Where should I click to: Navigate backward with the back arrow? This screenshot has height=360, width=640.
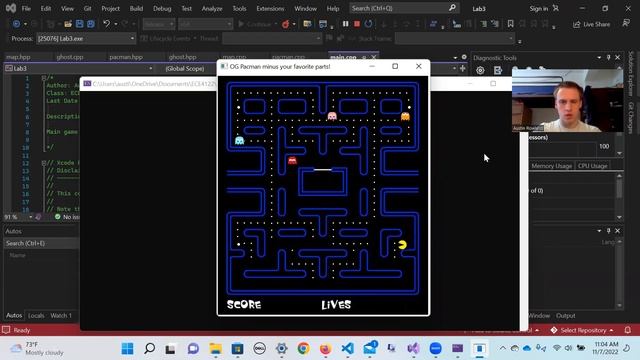pos(16,24)
